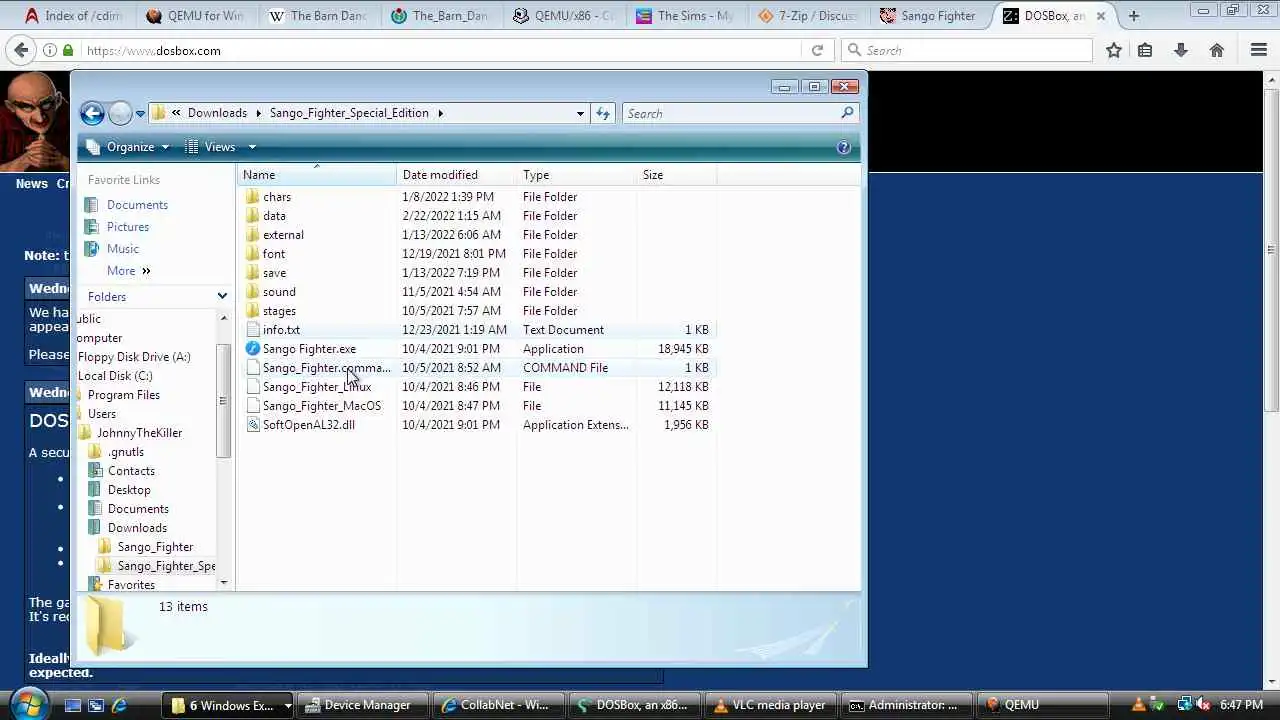Screen dimensions: 1280x720
Task: Expand the address bar history dropdown
Action: click(580, 113)
